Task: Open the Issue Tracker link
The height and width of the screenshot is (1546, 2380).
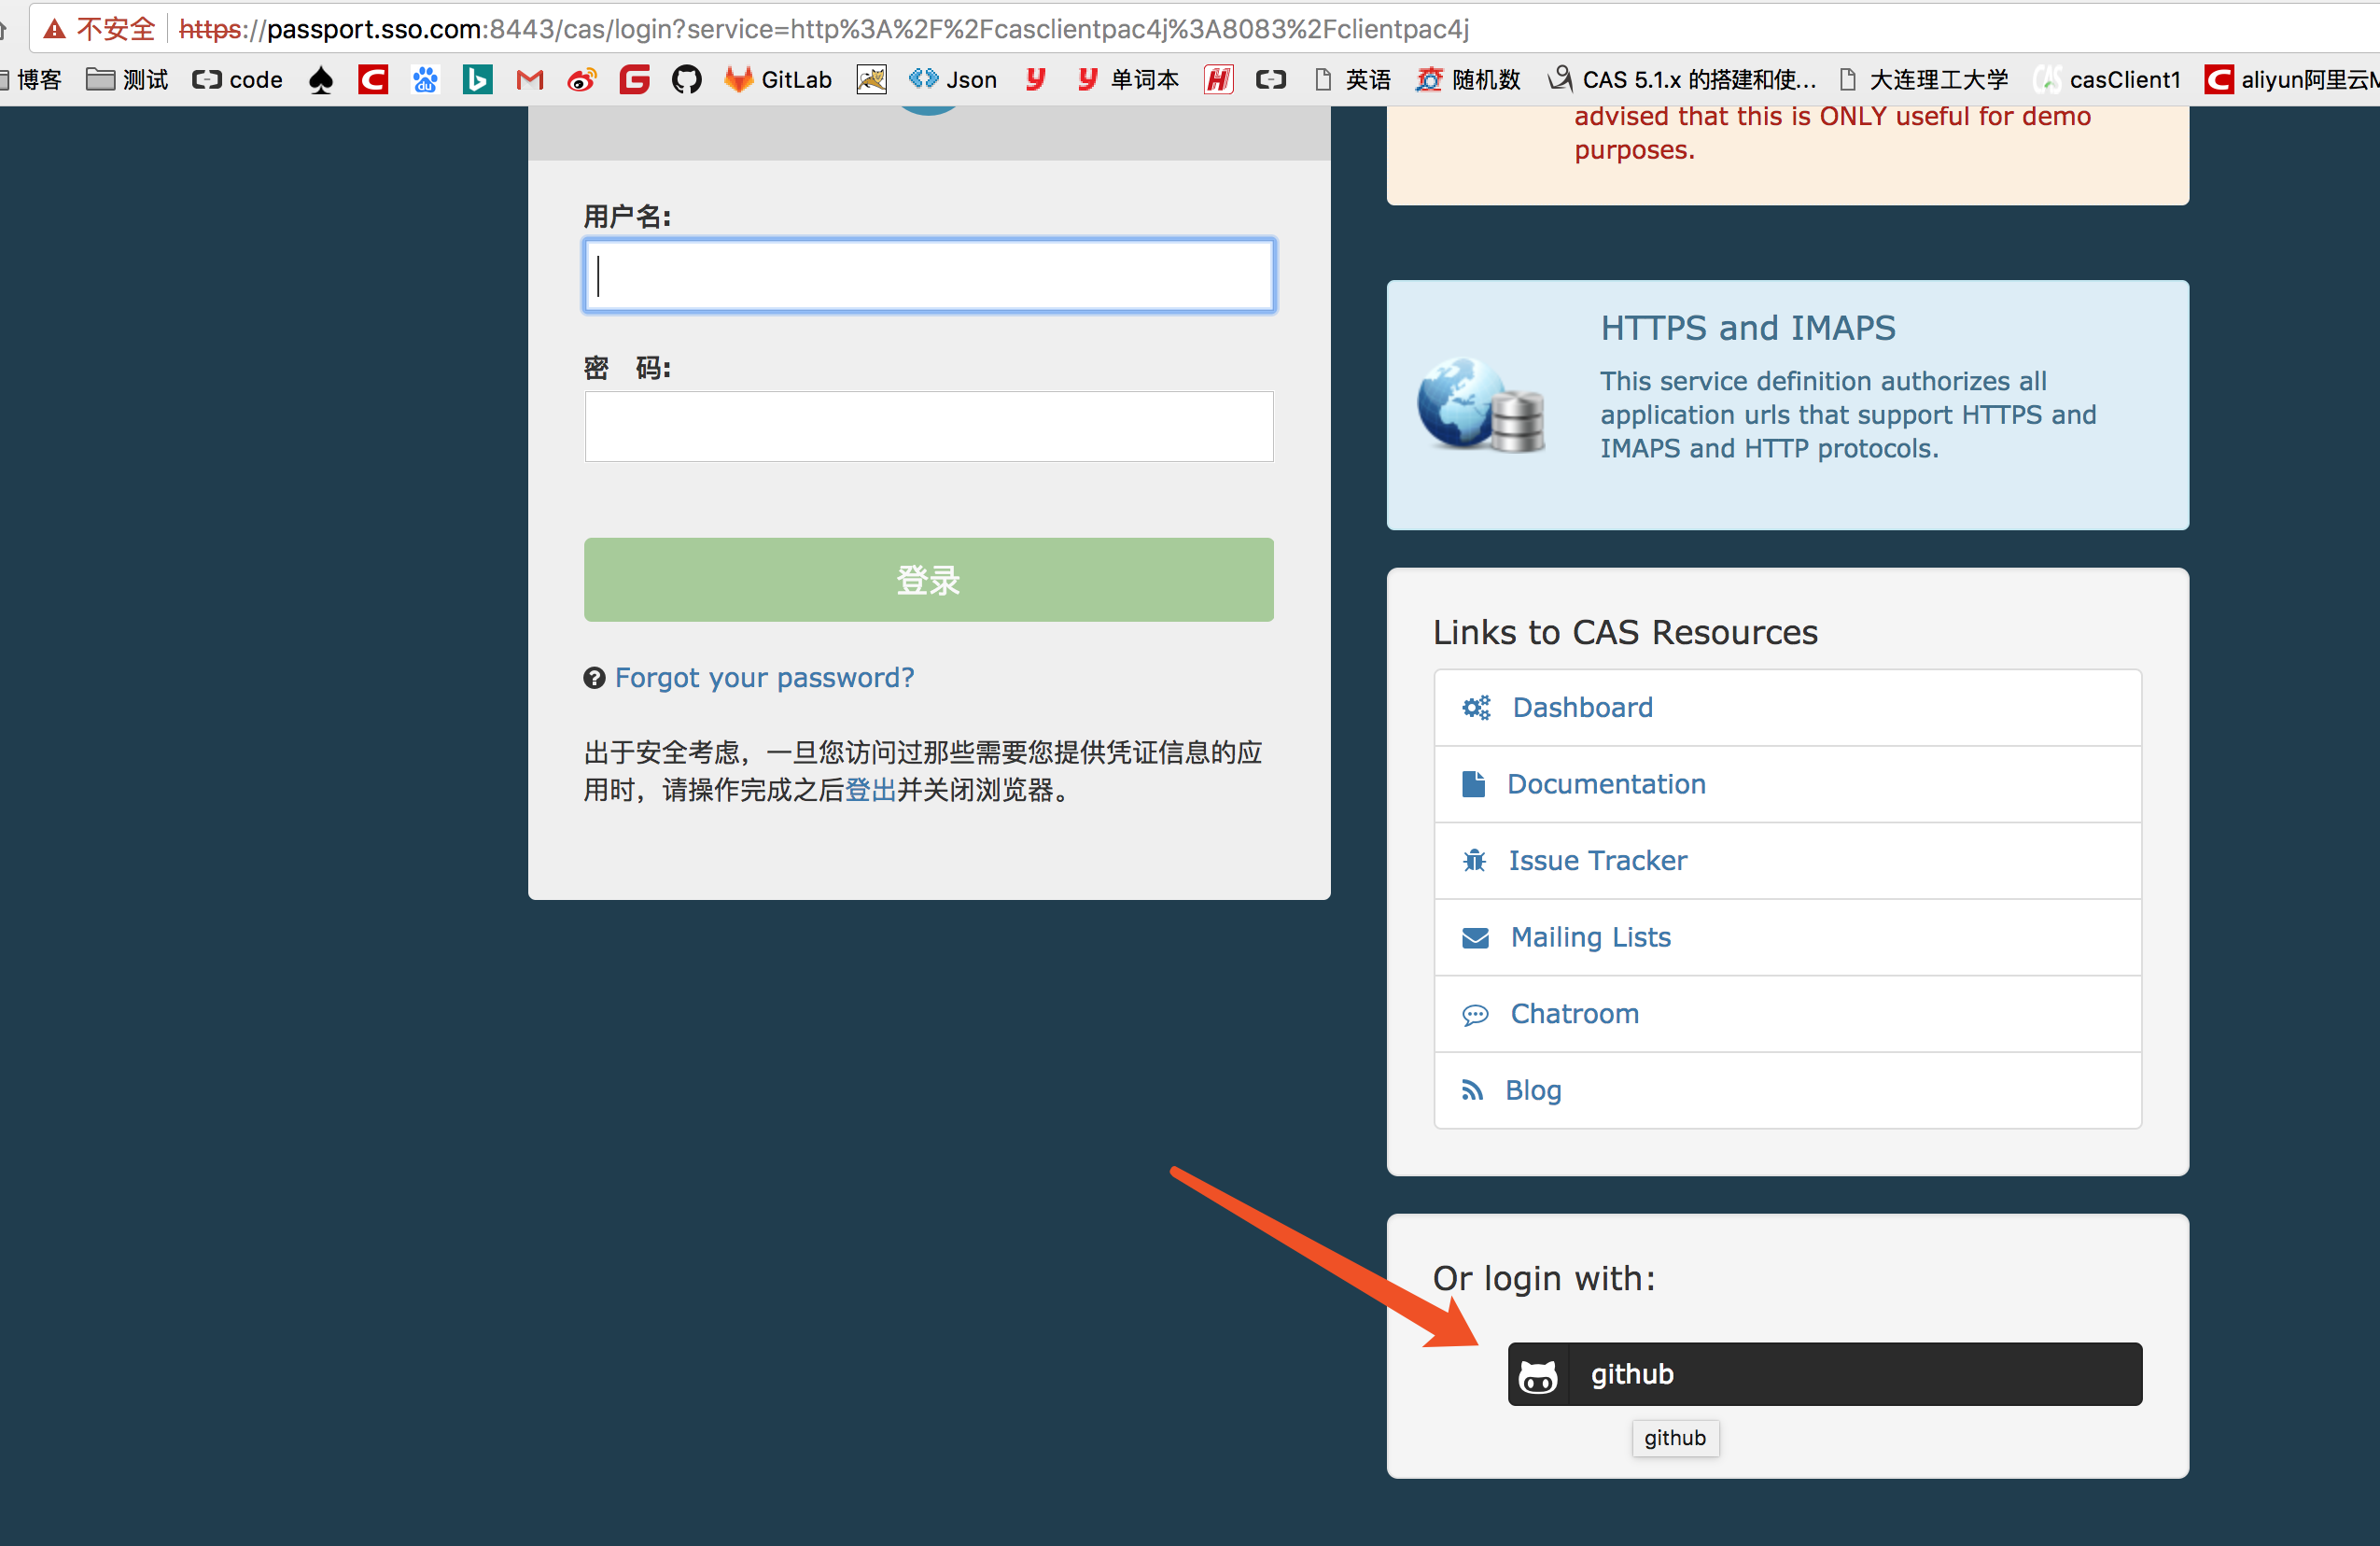Action: click(x=1597, y=861)
